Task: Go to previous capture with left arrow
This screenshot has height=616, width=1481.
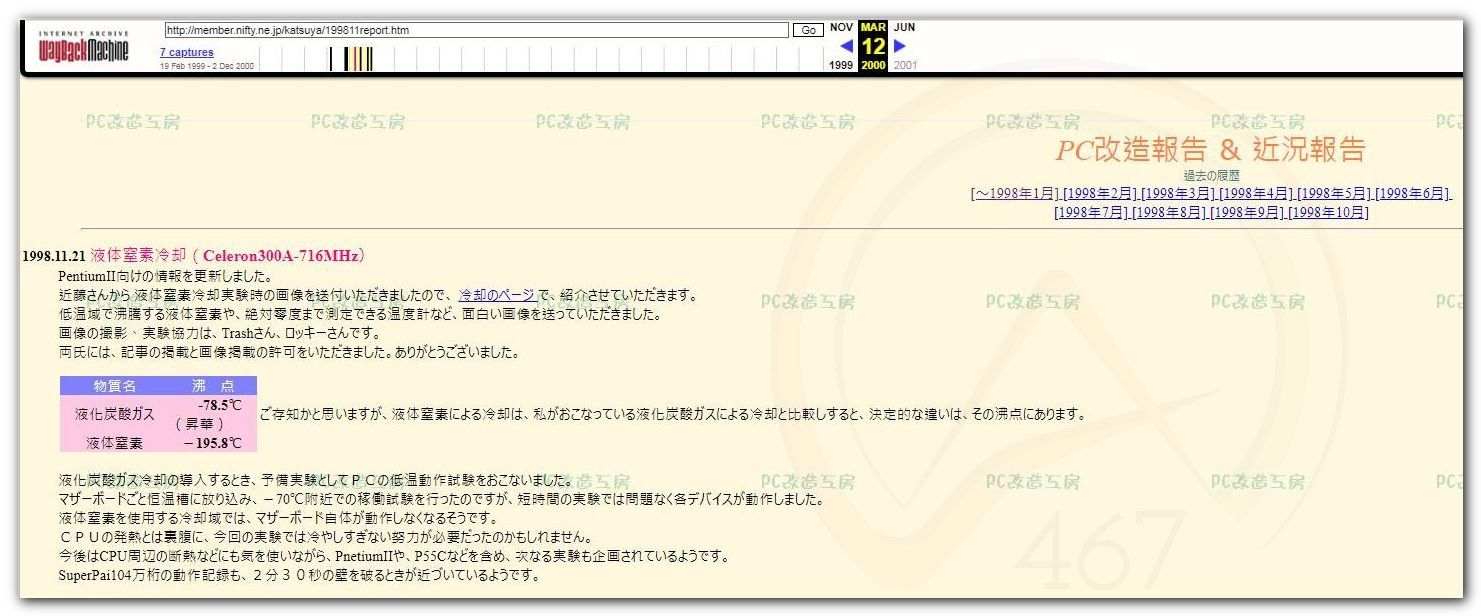Action: (846, 46)
